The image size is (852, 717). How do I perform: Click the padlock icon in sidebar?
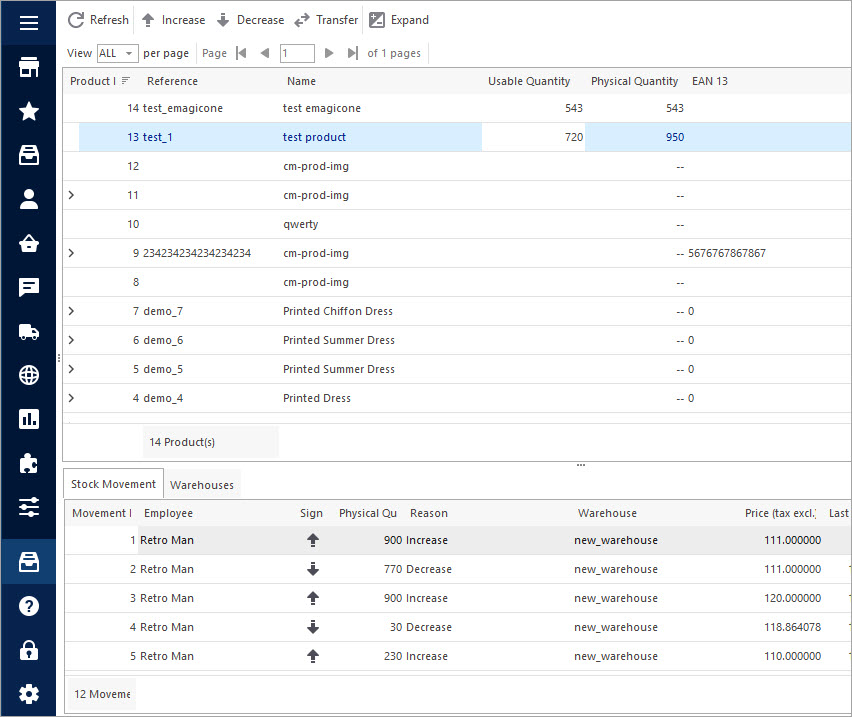click(28, 650)
